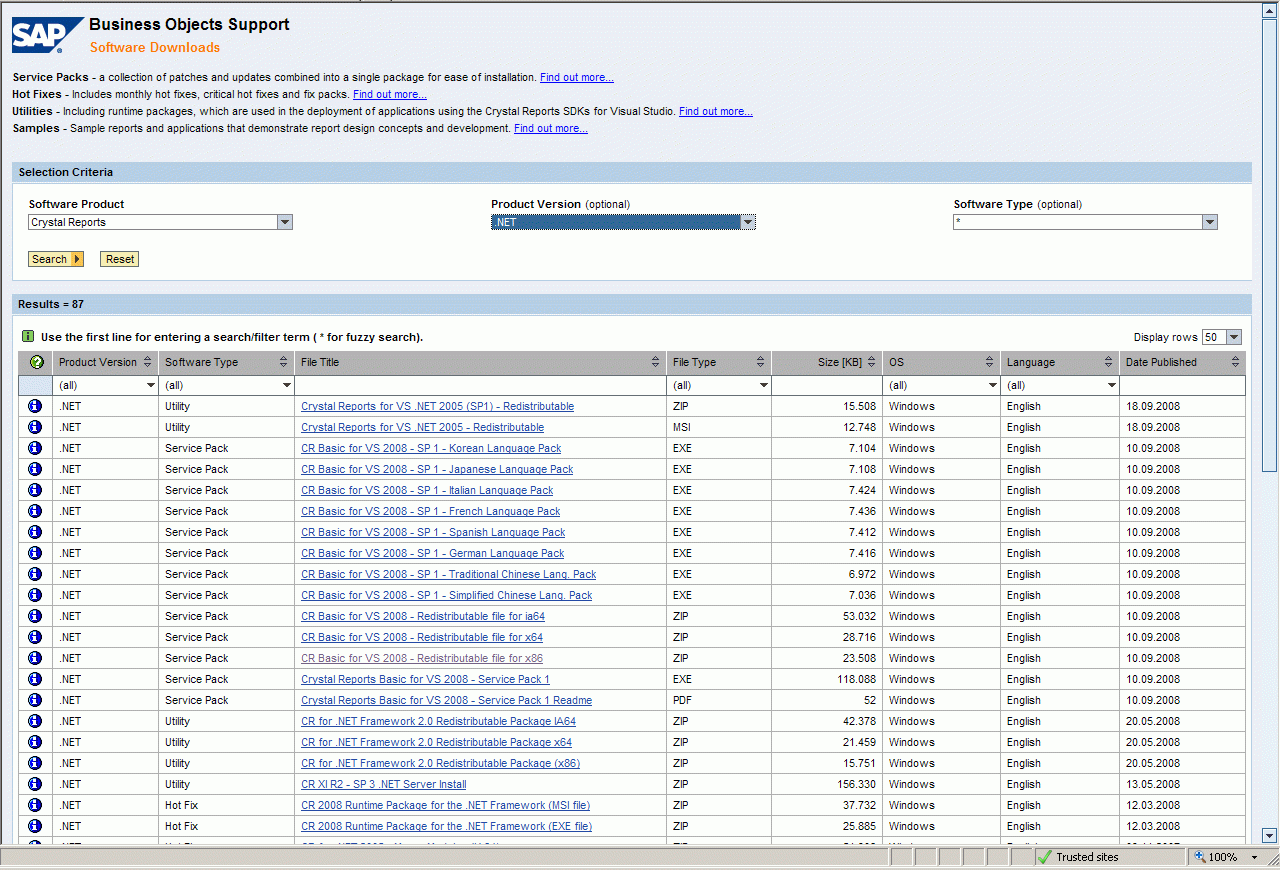Sort by File Type column arrows
Viewport: 1280px width, 870px height.
pos(760,362)
